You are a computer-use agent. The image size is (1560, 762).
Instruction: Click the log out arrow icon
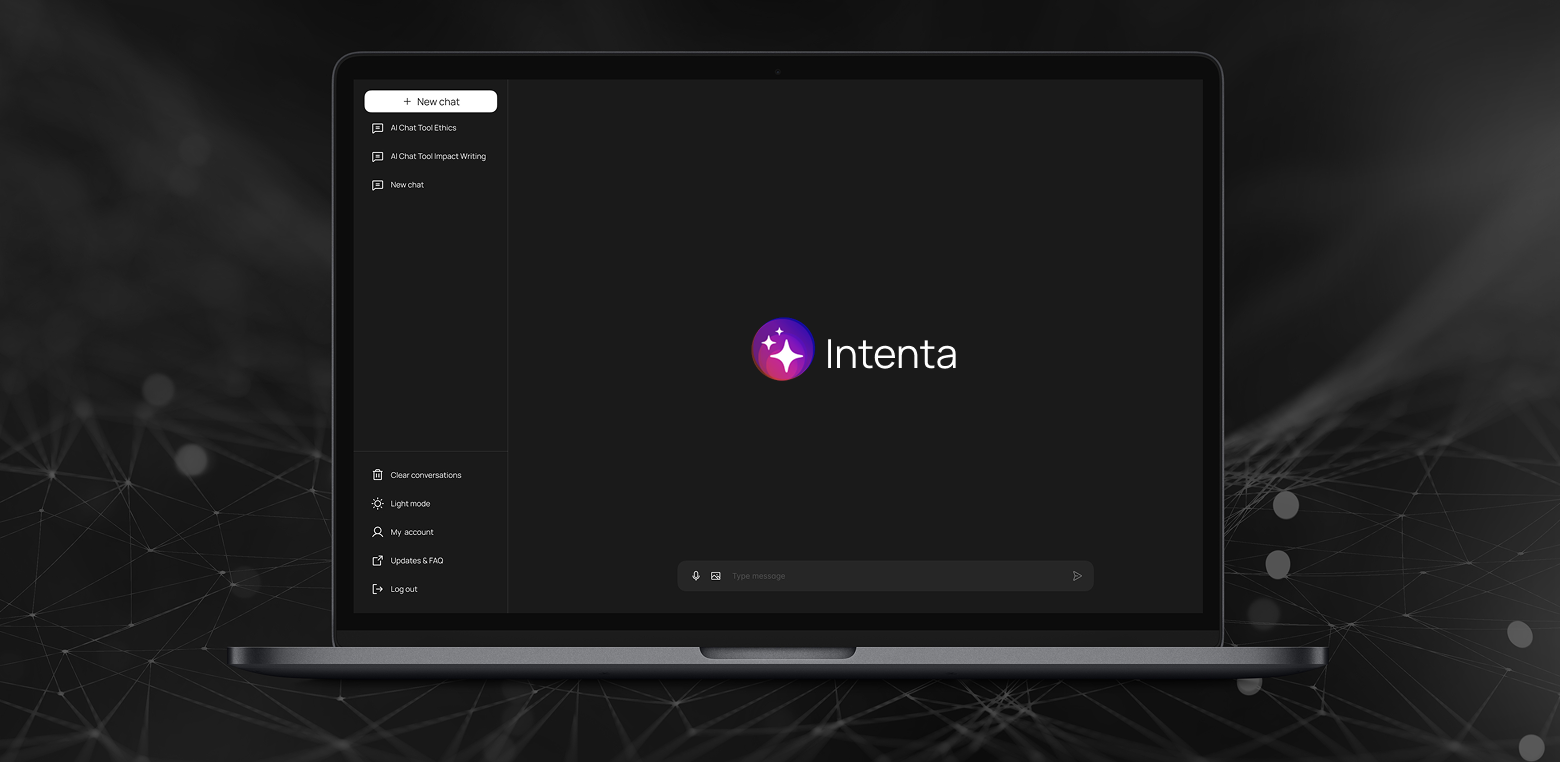377,589
